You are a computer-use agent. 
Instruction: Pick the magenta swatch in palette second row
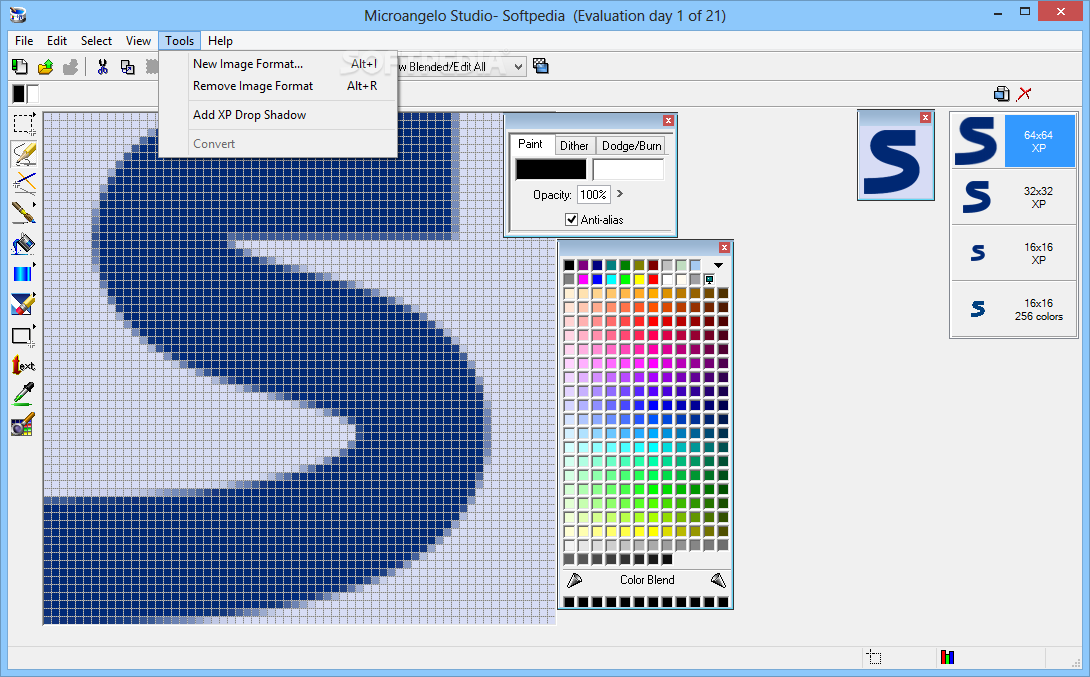pos(583,279)
